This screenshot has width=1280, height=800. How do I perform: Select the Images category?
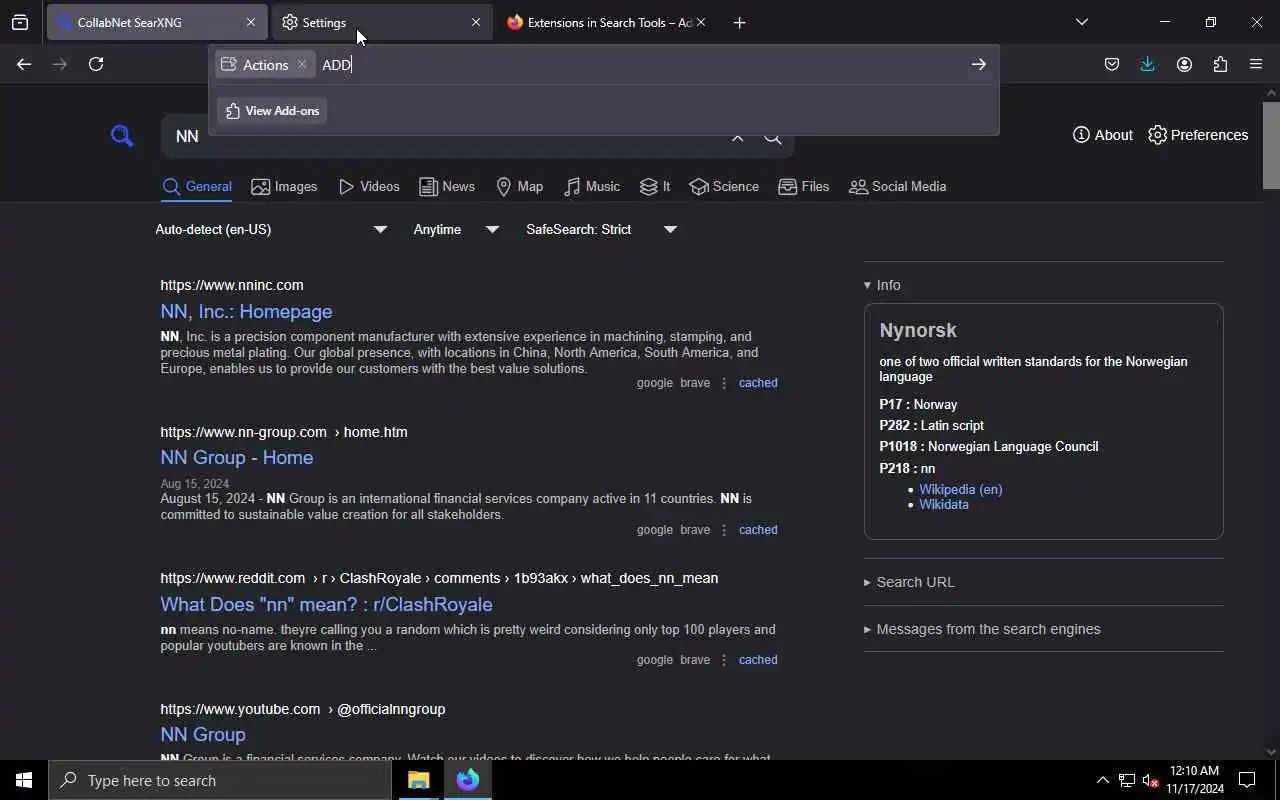284,187
